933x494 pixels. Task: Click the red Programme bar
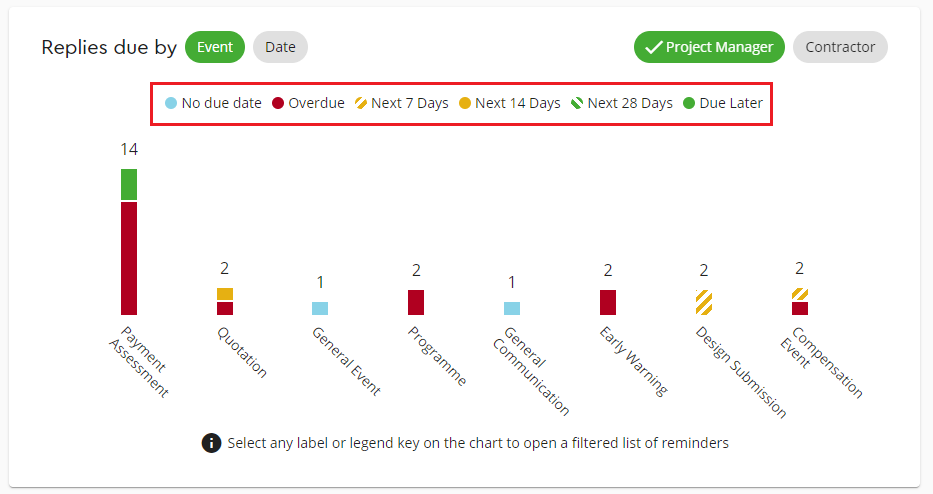[x=416, y=302]
